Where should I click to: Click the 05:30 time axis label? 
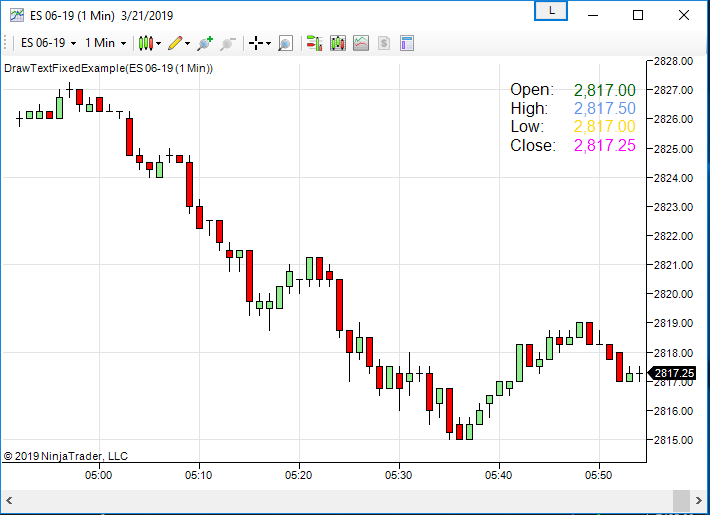tap(399, 475)
